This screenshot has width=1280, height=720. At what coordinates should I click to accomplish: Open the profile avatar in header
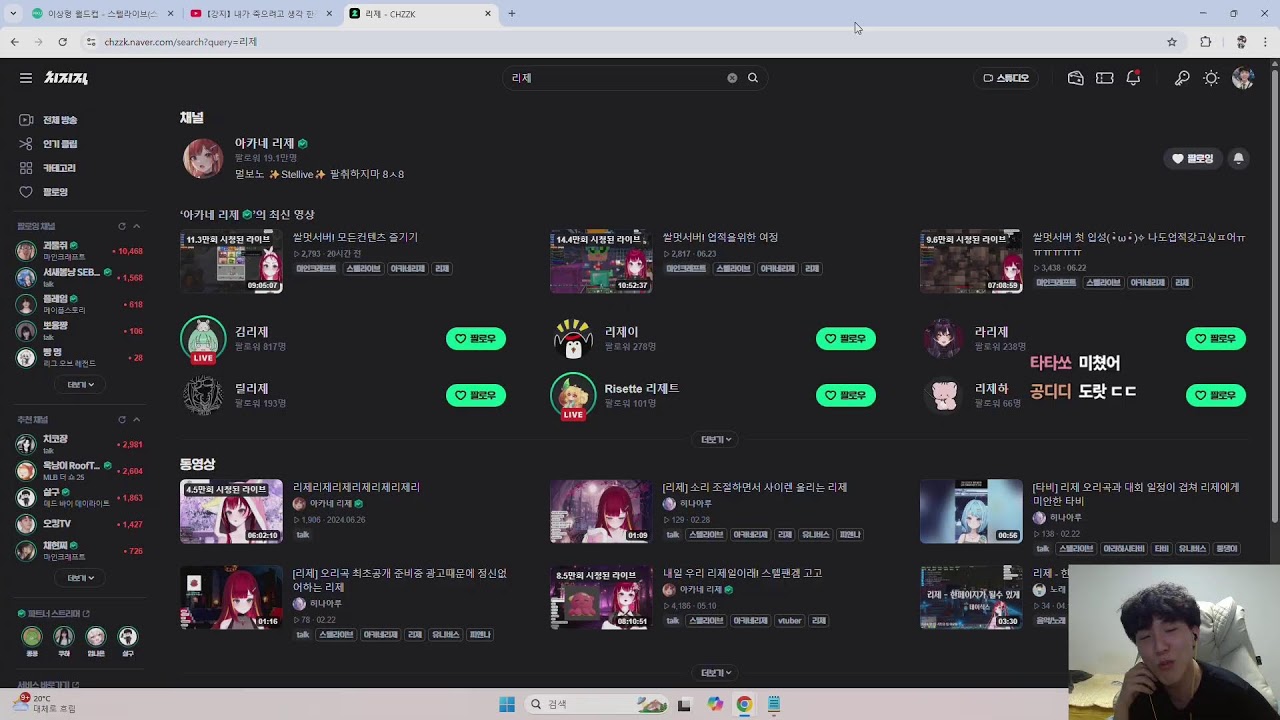pos(1243,78)
